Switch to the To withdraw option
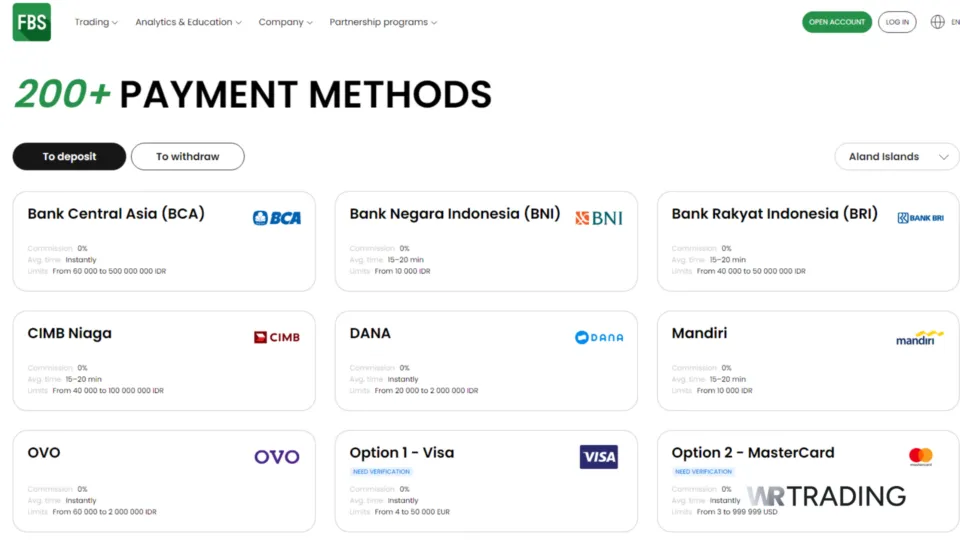The height and width of the screenshot is (540, 960). pos(188,157)
